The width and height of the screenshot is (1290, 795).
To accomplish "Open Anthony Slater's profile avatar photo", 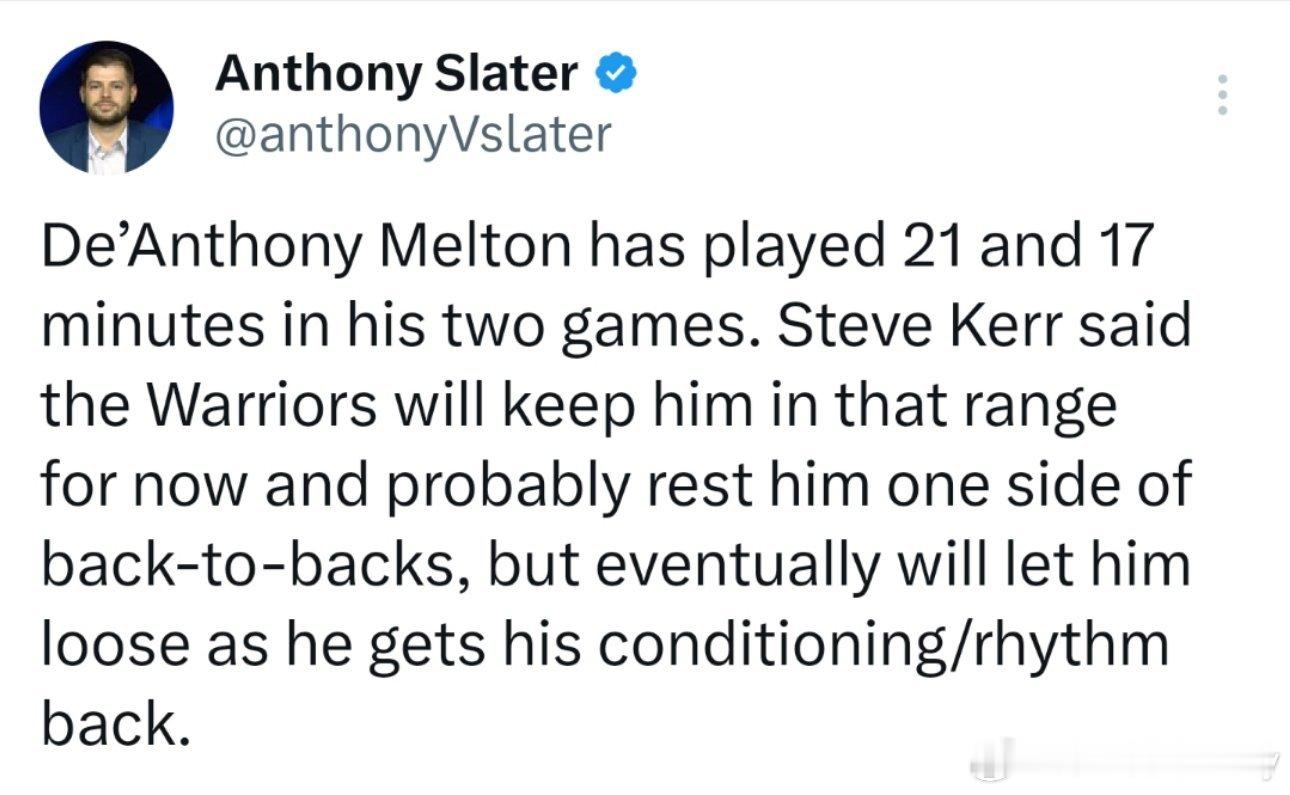I will [x=106, y=108].
